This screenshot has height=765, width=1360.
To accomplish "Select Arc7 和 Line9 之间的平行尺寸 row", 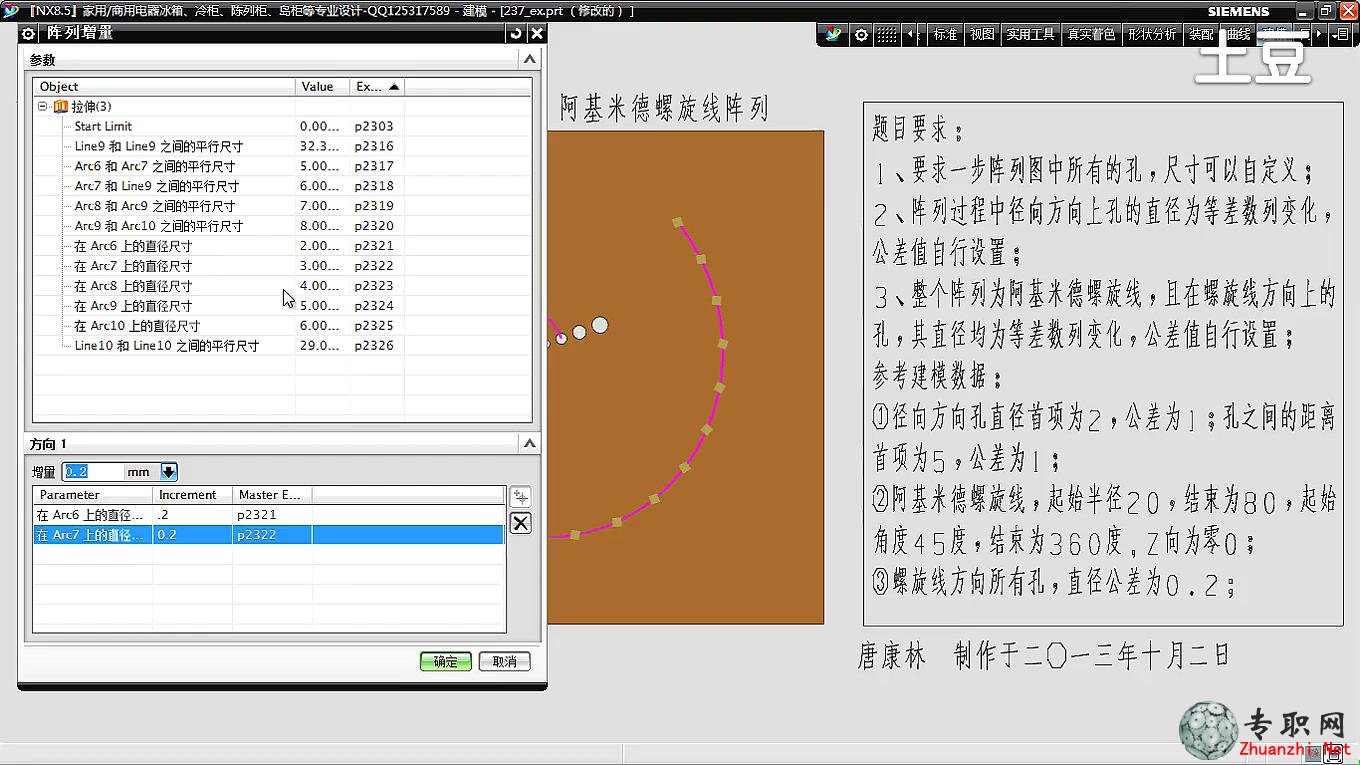I will (x=282, y=186).
